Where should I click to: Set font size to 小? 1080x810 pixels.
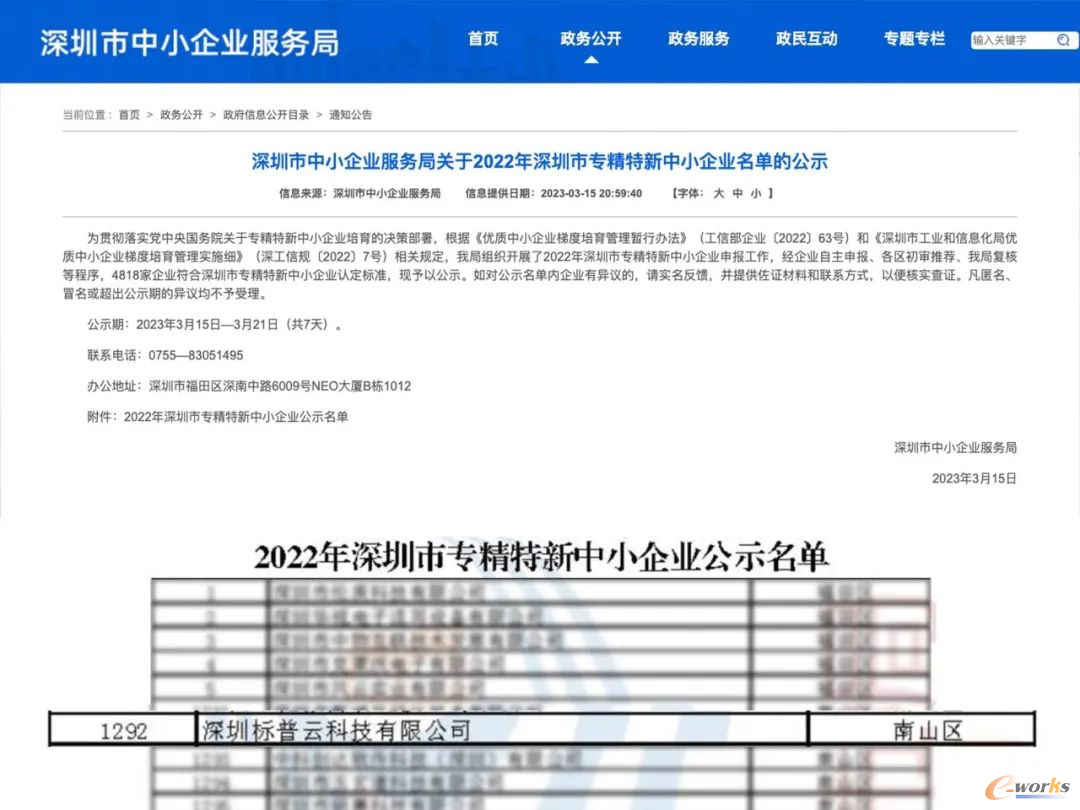[756, 194]
